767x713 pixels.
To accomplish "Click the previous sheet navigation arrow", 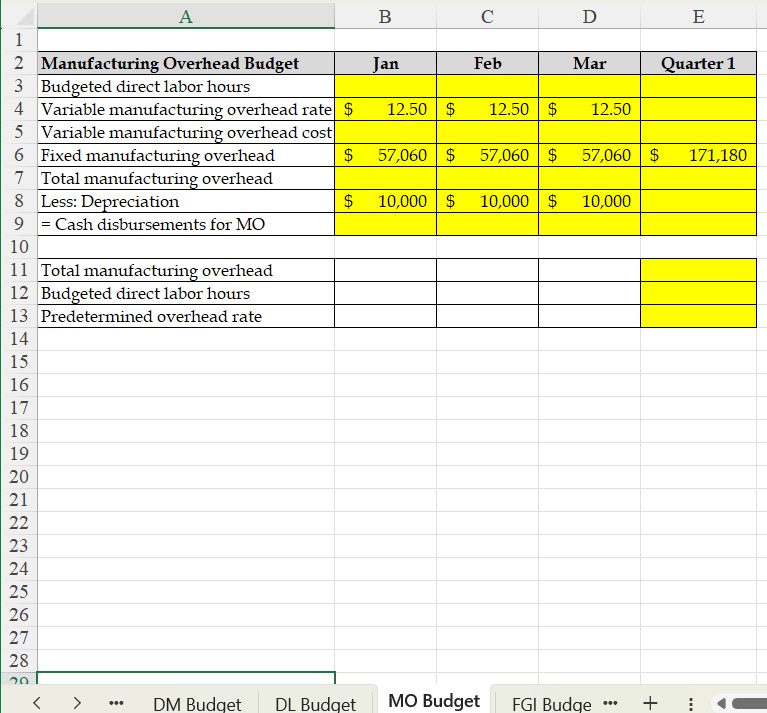I will pyautogui.click(x=36, y=703).
